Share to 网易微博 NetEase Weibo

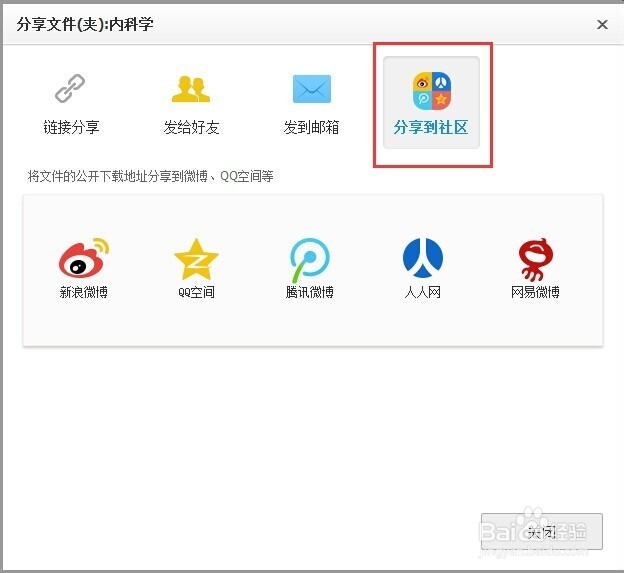tap(535, 268)
